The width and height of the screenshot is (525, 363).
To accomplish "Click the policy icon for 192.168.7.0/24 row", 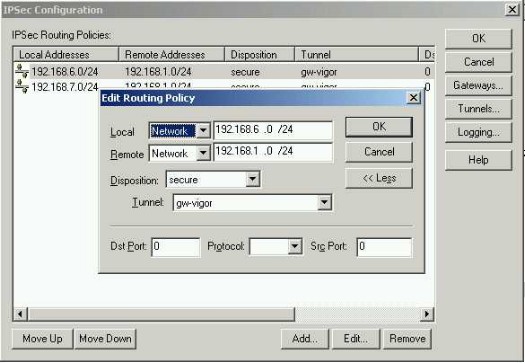I will 22,87.
